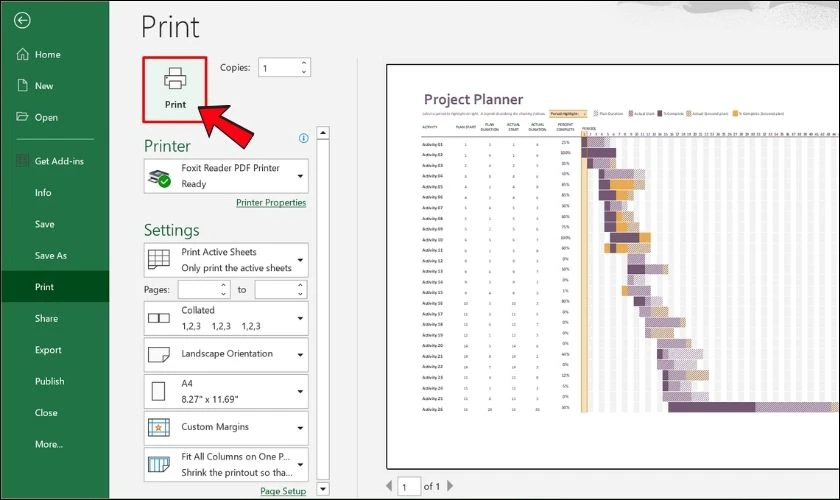
Task: Click the Open folder icon
Action: click(x=22, y=117)
